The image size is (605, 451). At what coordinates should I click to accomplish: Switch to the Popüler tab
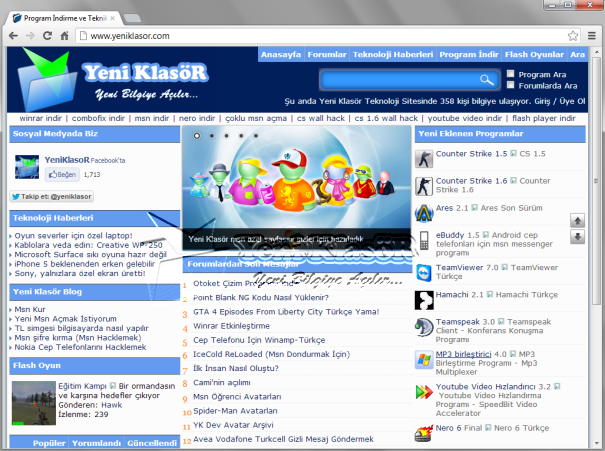tap(50, 443)
